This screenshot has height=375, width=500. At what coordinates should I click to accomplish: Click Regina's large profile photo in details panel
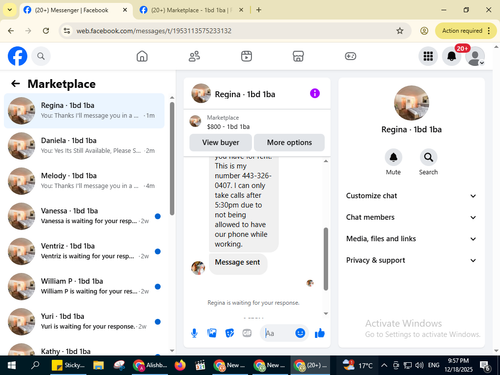[411, 103]
